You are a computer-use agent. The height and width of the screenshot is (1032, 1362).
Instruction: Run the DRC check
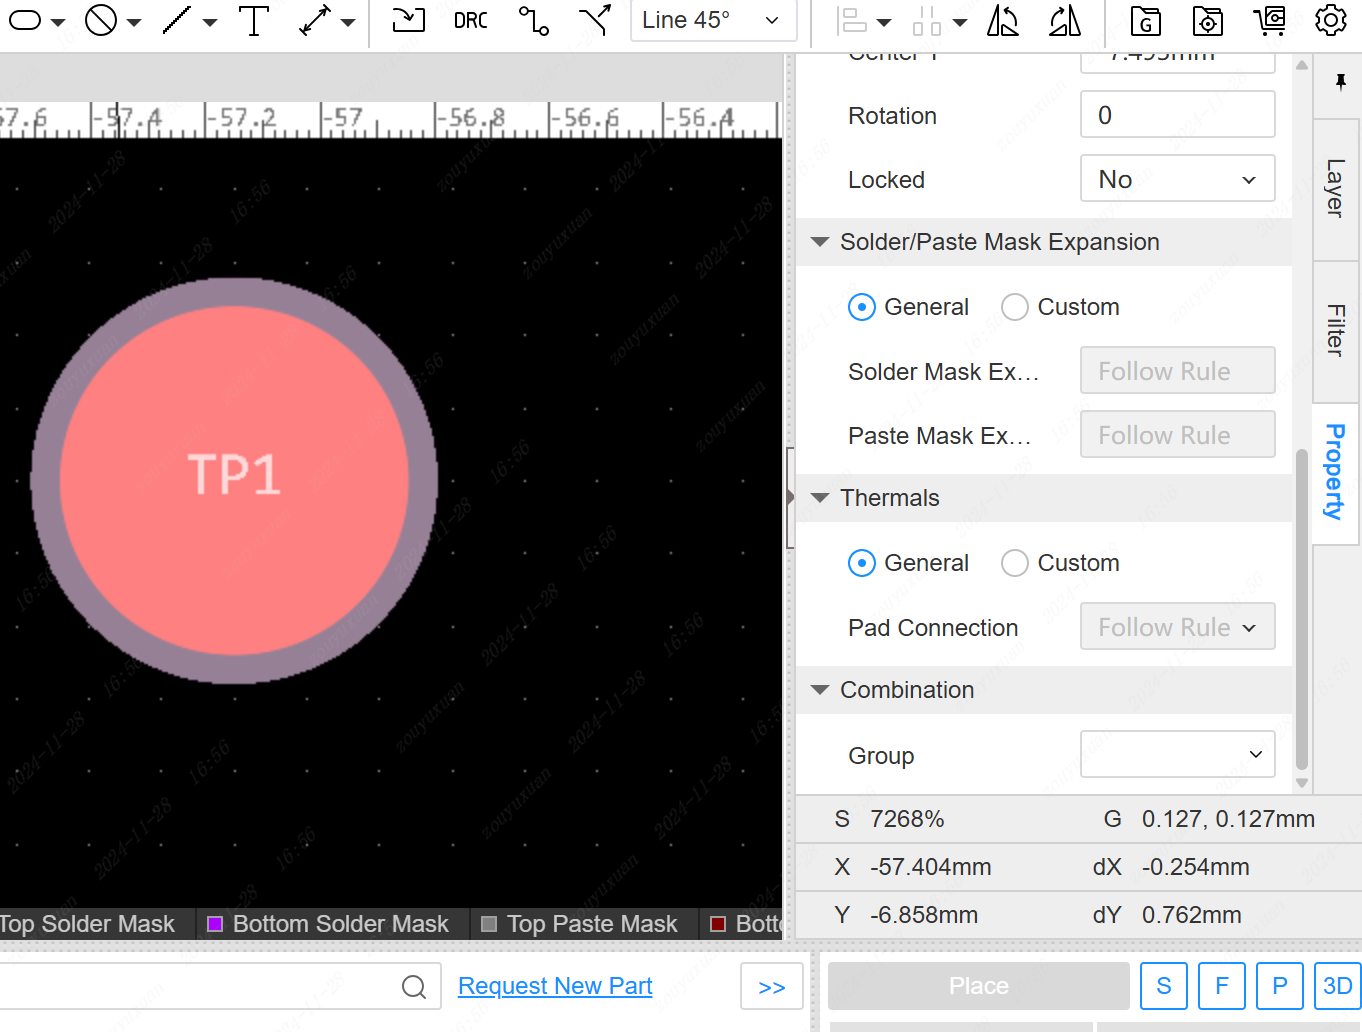tap(470, 21)
